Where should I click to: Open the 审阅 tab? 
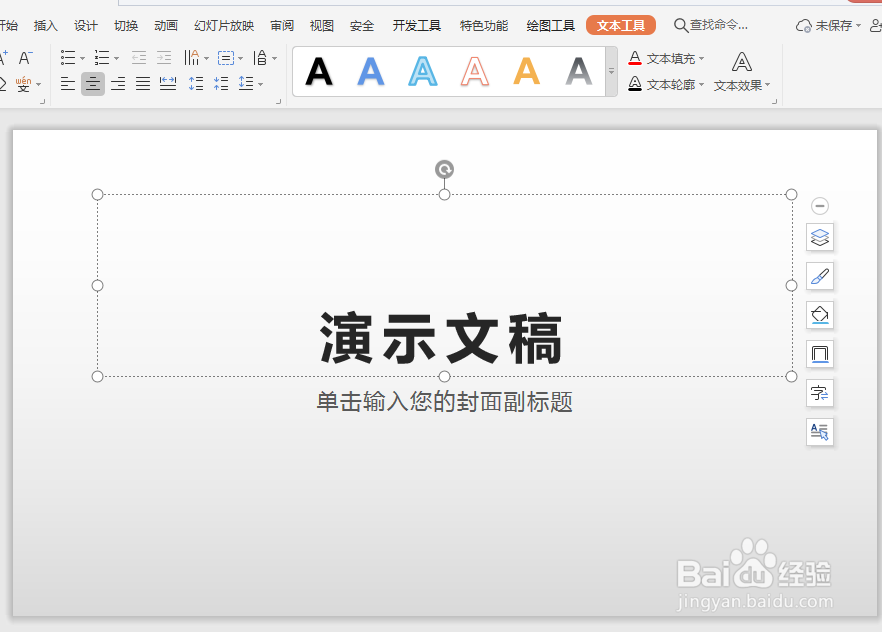tap(282, 26)
